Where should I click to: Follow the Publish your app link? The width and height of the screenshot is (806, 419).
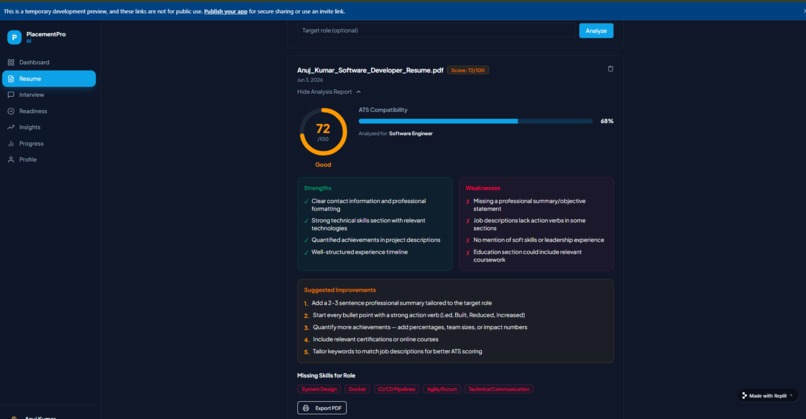226,11
